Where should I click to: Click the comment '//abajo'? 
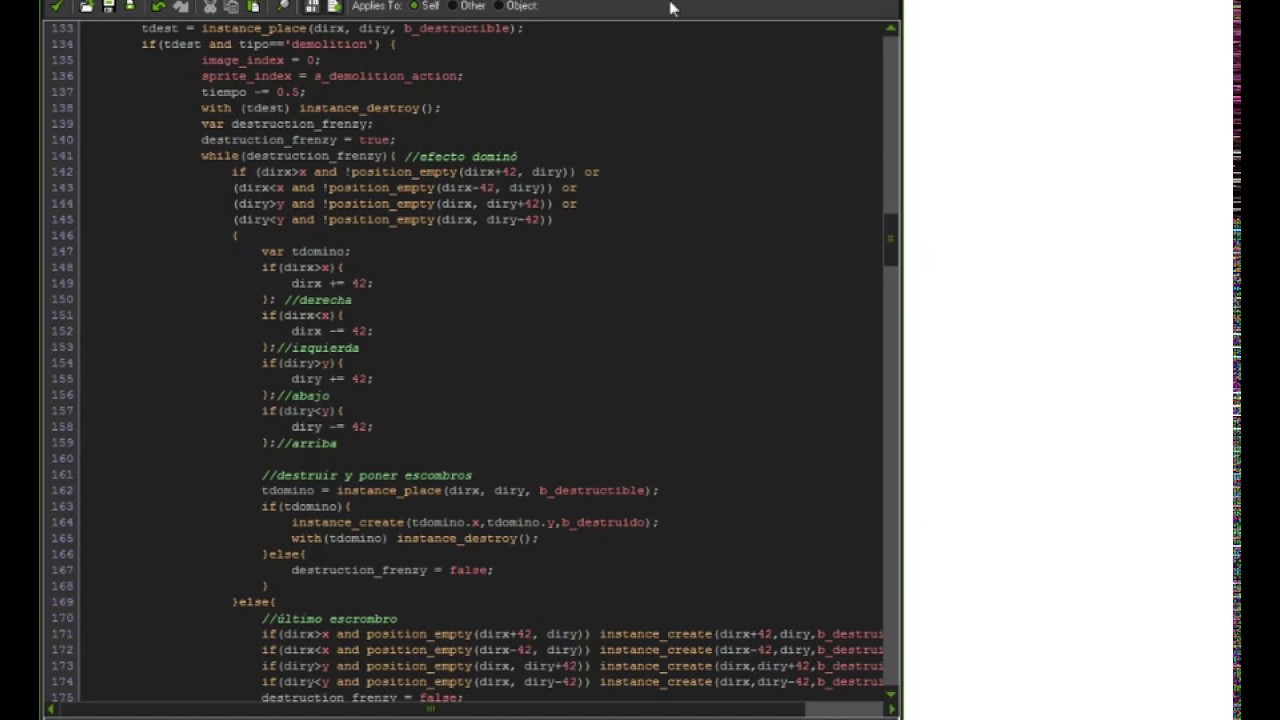tap(303, 396)
